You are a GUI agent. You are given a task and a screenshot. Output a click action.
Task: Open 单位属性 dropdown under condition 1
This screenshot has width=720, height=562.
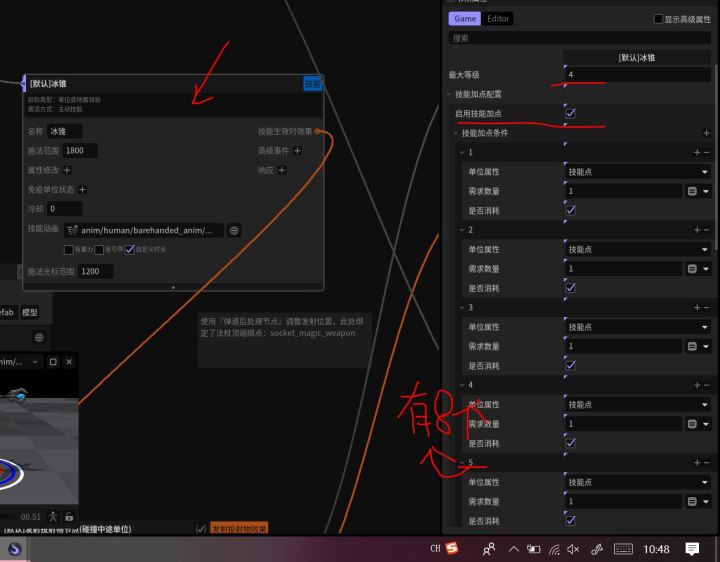click(637, 172)
